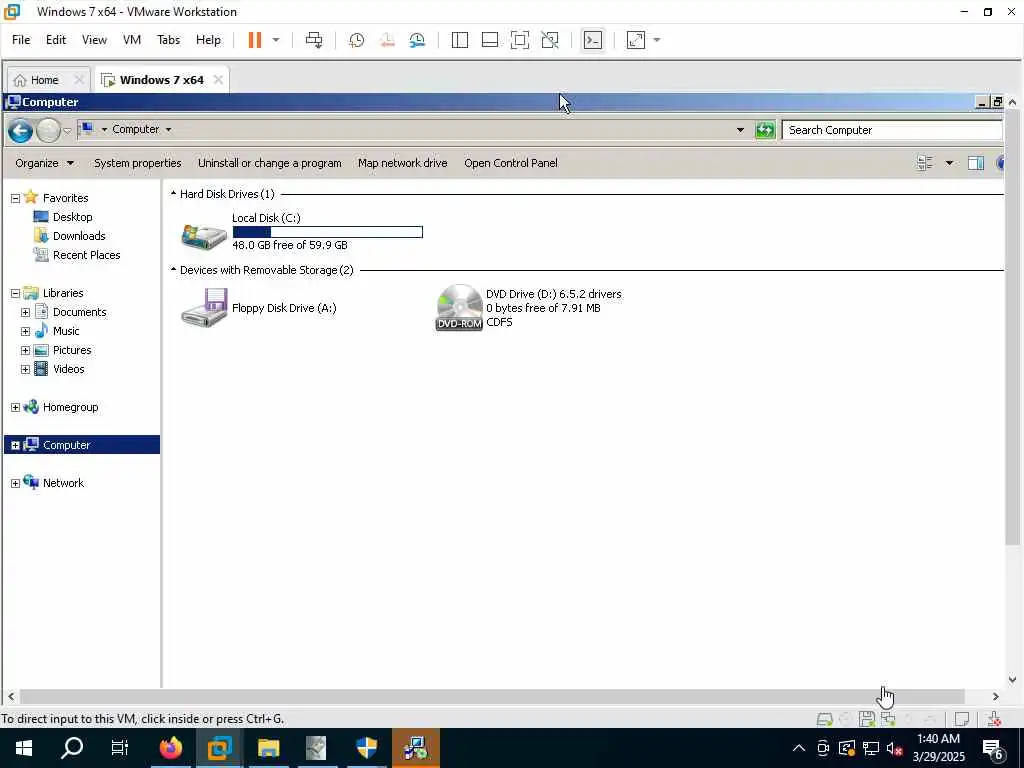Open the address bar history dropdown
Viewport: 1024px width, 768px height.
click(x=740, y=130)
